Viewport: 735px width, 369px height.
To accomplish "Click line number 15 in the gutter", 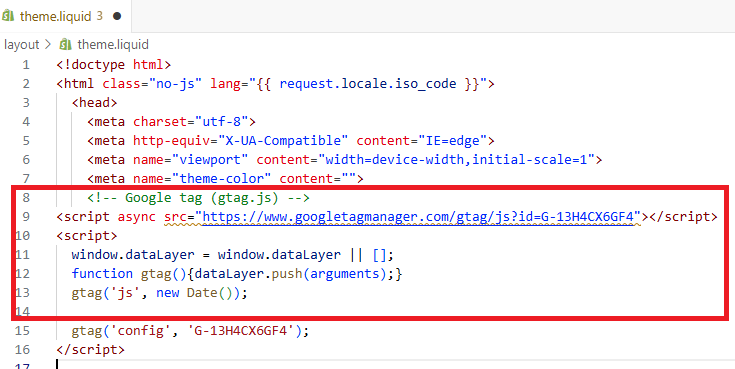I will pos(22,331).
